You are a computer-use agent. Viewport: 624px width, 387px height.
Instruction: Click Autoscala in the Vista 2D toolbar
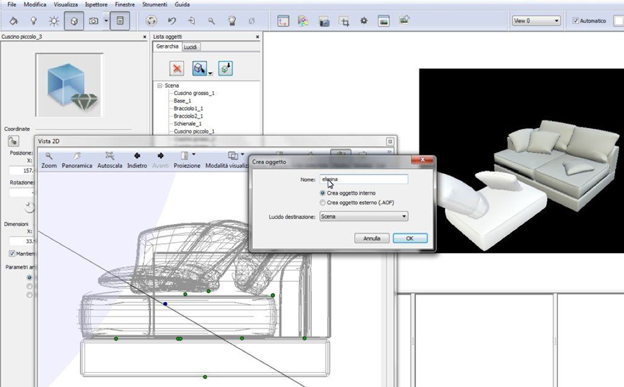[x=110, y=160]
